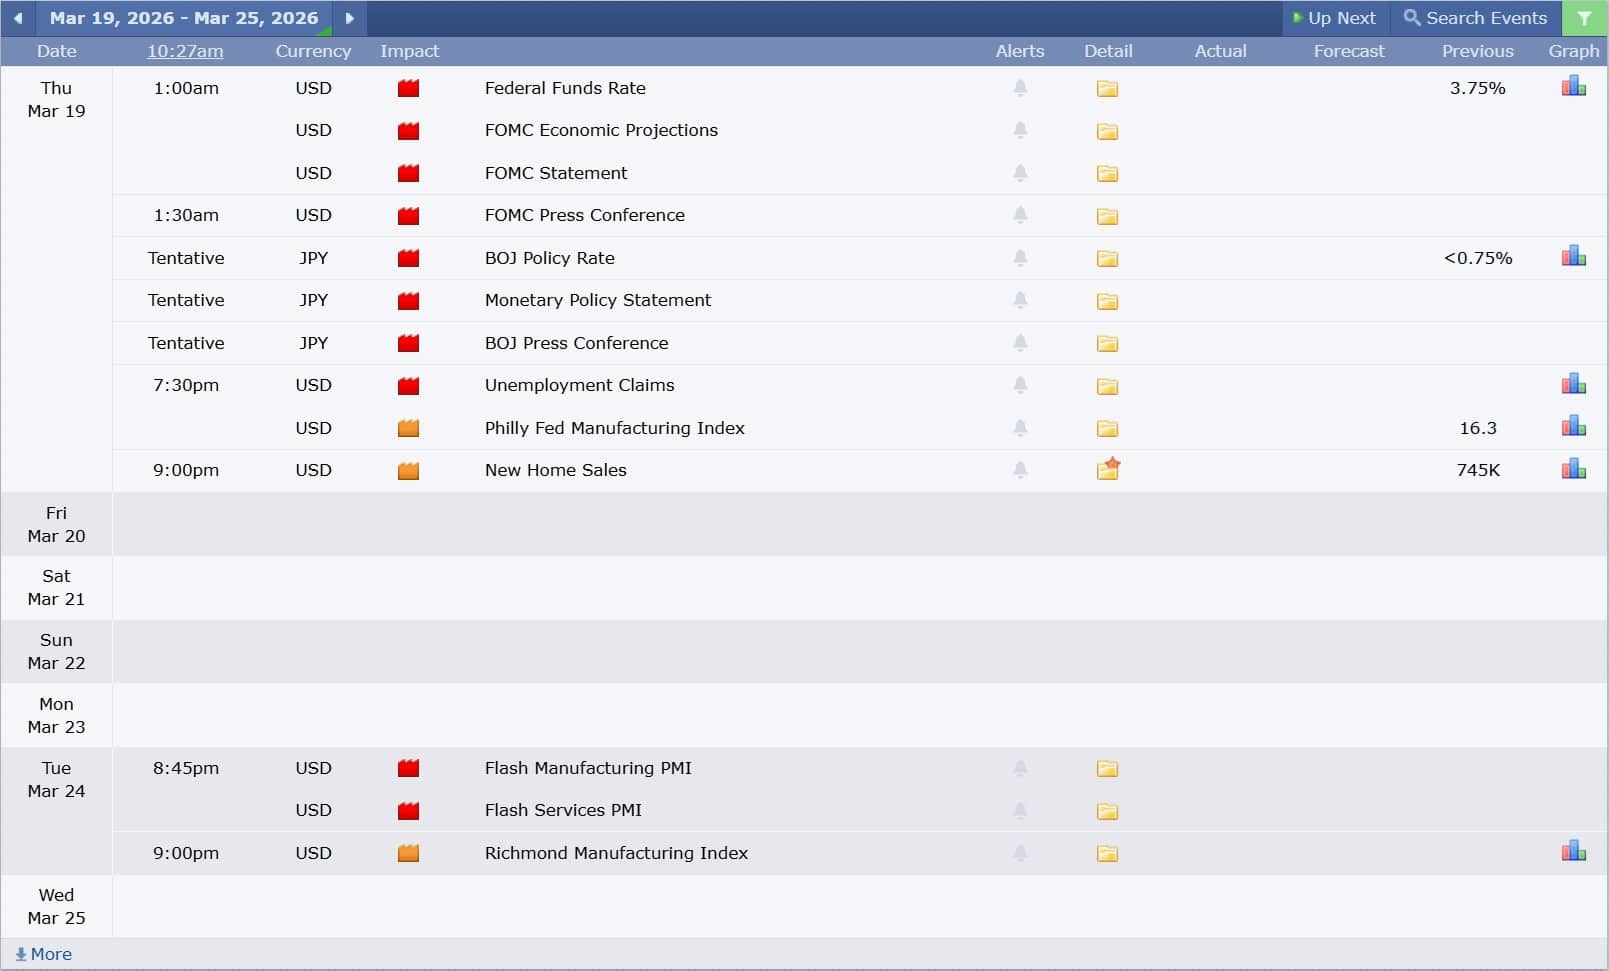View Richmond Manufacturing Index graph
The width and height of the screenshot is (1609, 971).
[1573, 852]
